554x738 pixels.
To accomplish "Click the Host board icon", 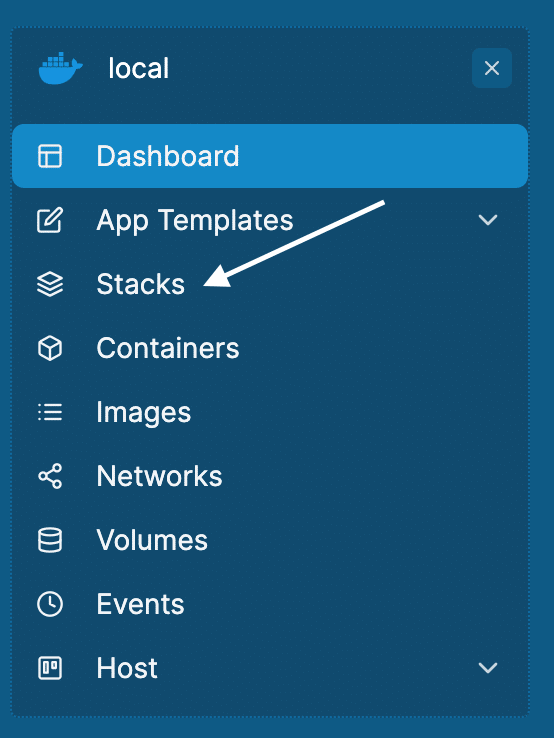I will [x=50, y=668].
